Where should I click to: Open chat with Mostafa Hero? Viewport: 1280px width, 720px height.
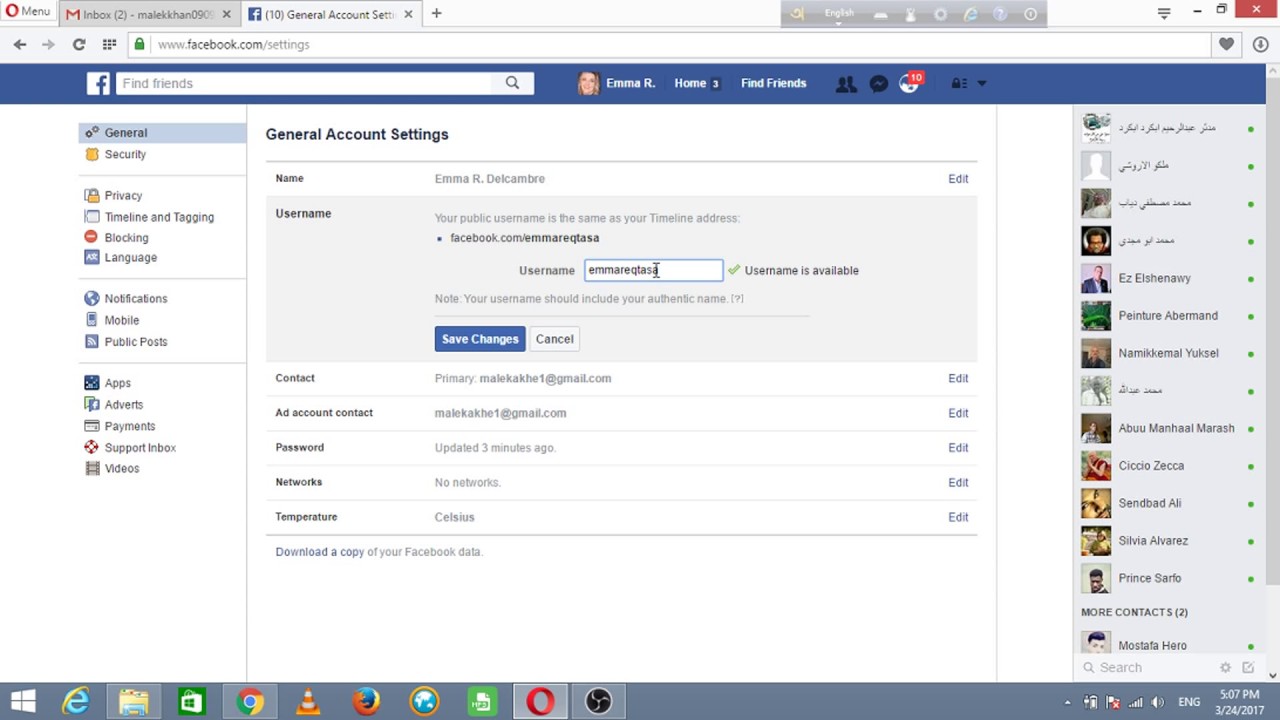(1168, 645)
